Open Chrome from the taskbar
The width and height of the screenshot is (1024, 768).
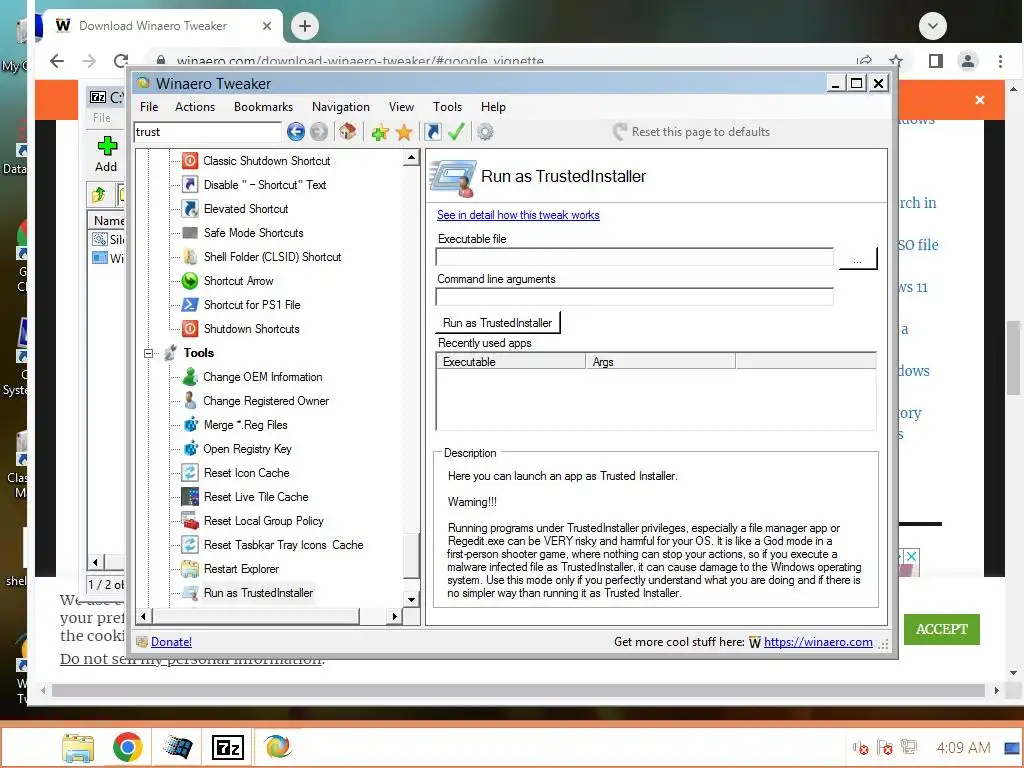point(127,747)
